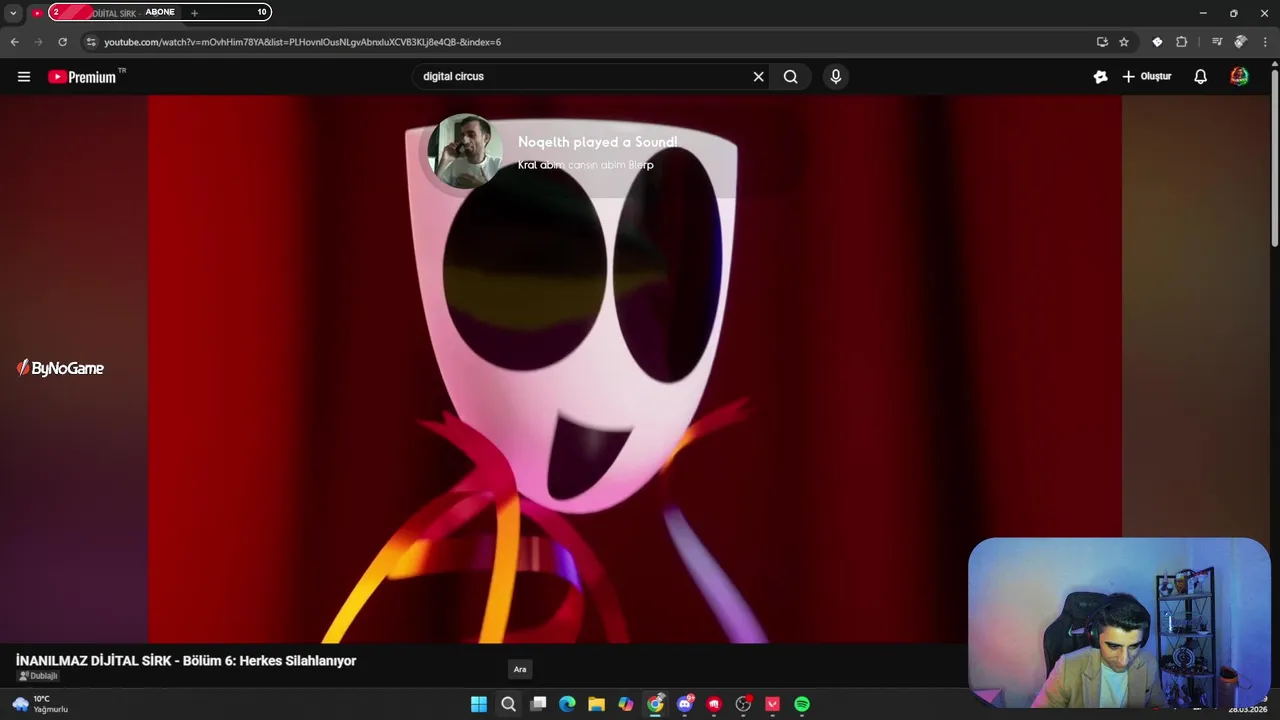This screenshot has width=1280, height=720.
Task: Click the video title 'İNANILMAZ DİJİTAL SİRK'
Action: click(x=186, y=661)
